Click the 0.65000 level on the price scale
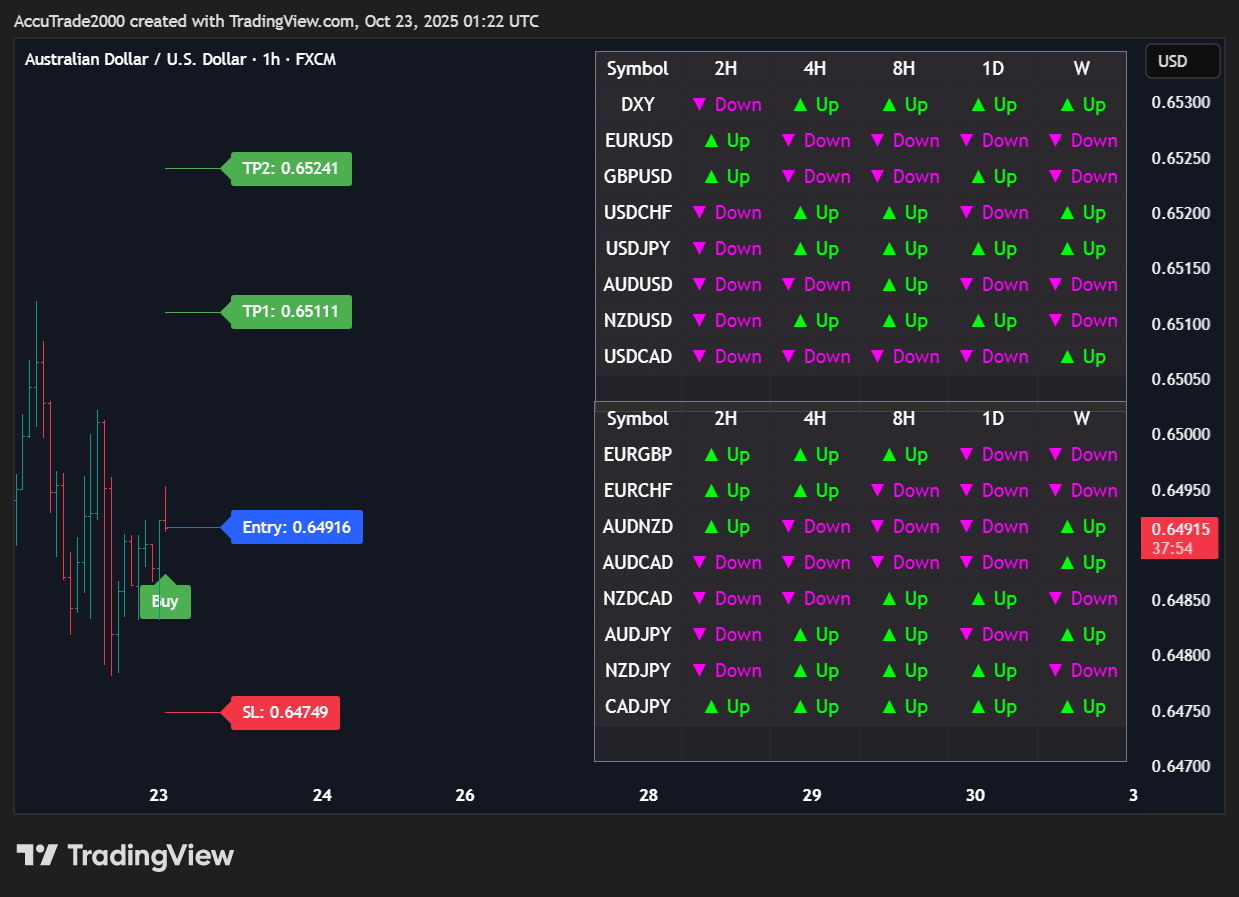Viewport: 1239px width, 897px height. (x=1180, y=434)
